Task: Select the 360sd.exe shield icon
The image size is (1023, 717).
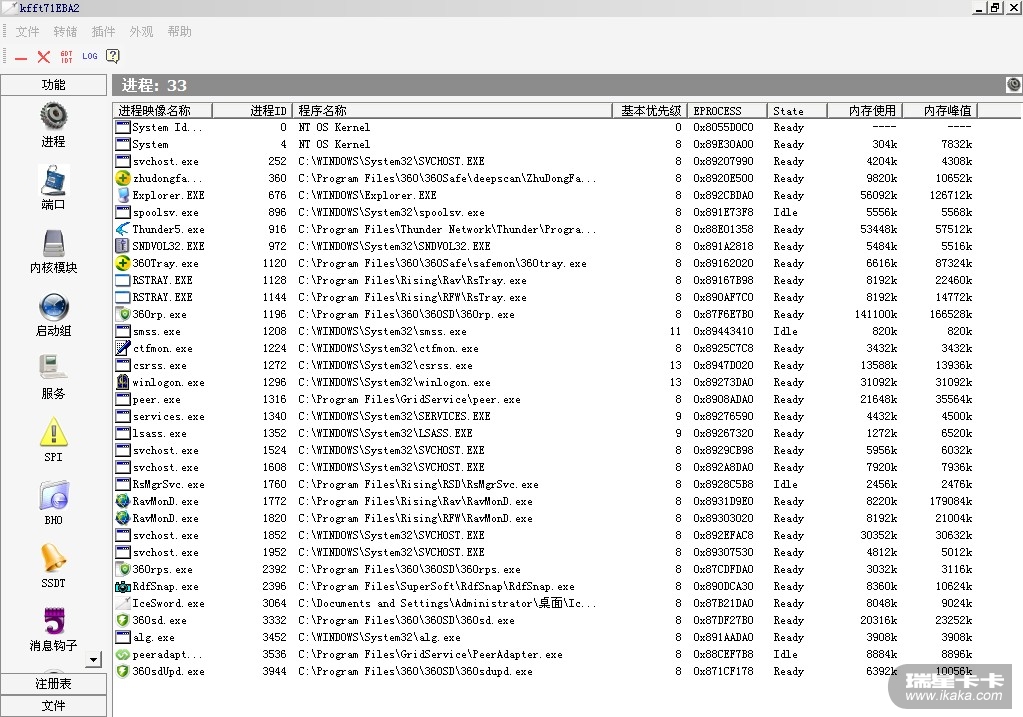Action: (x=122, y=620)
